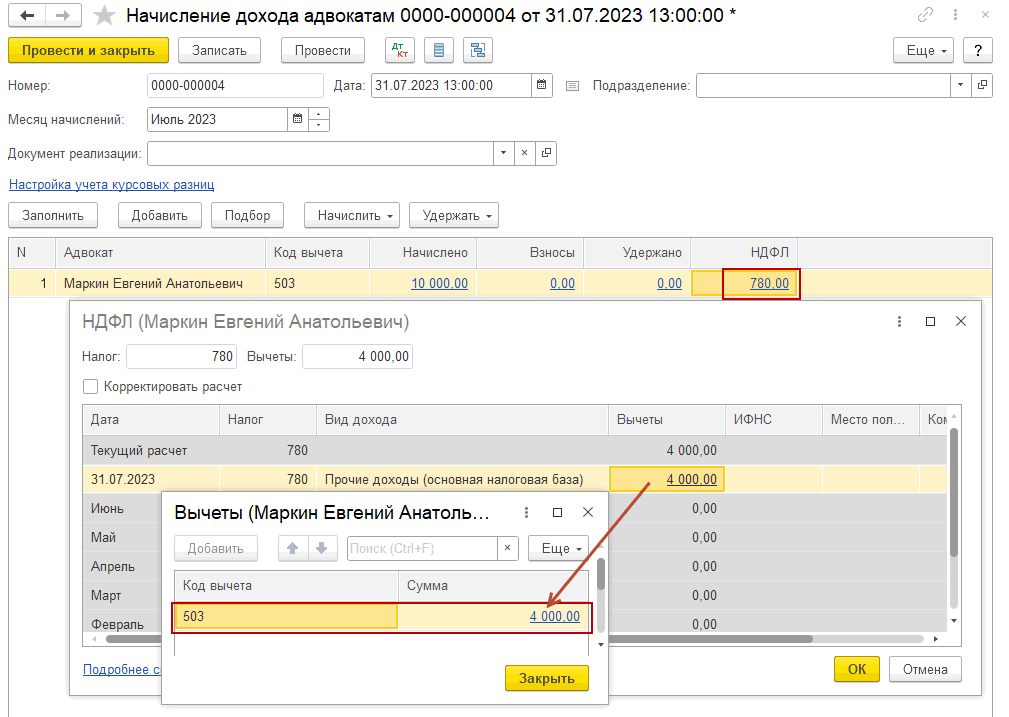Click the Номер input field
Image resolution: width=1009 pixels, height=717 pixels.
[235, 86]
